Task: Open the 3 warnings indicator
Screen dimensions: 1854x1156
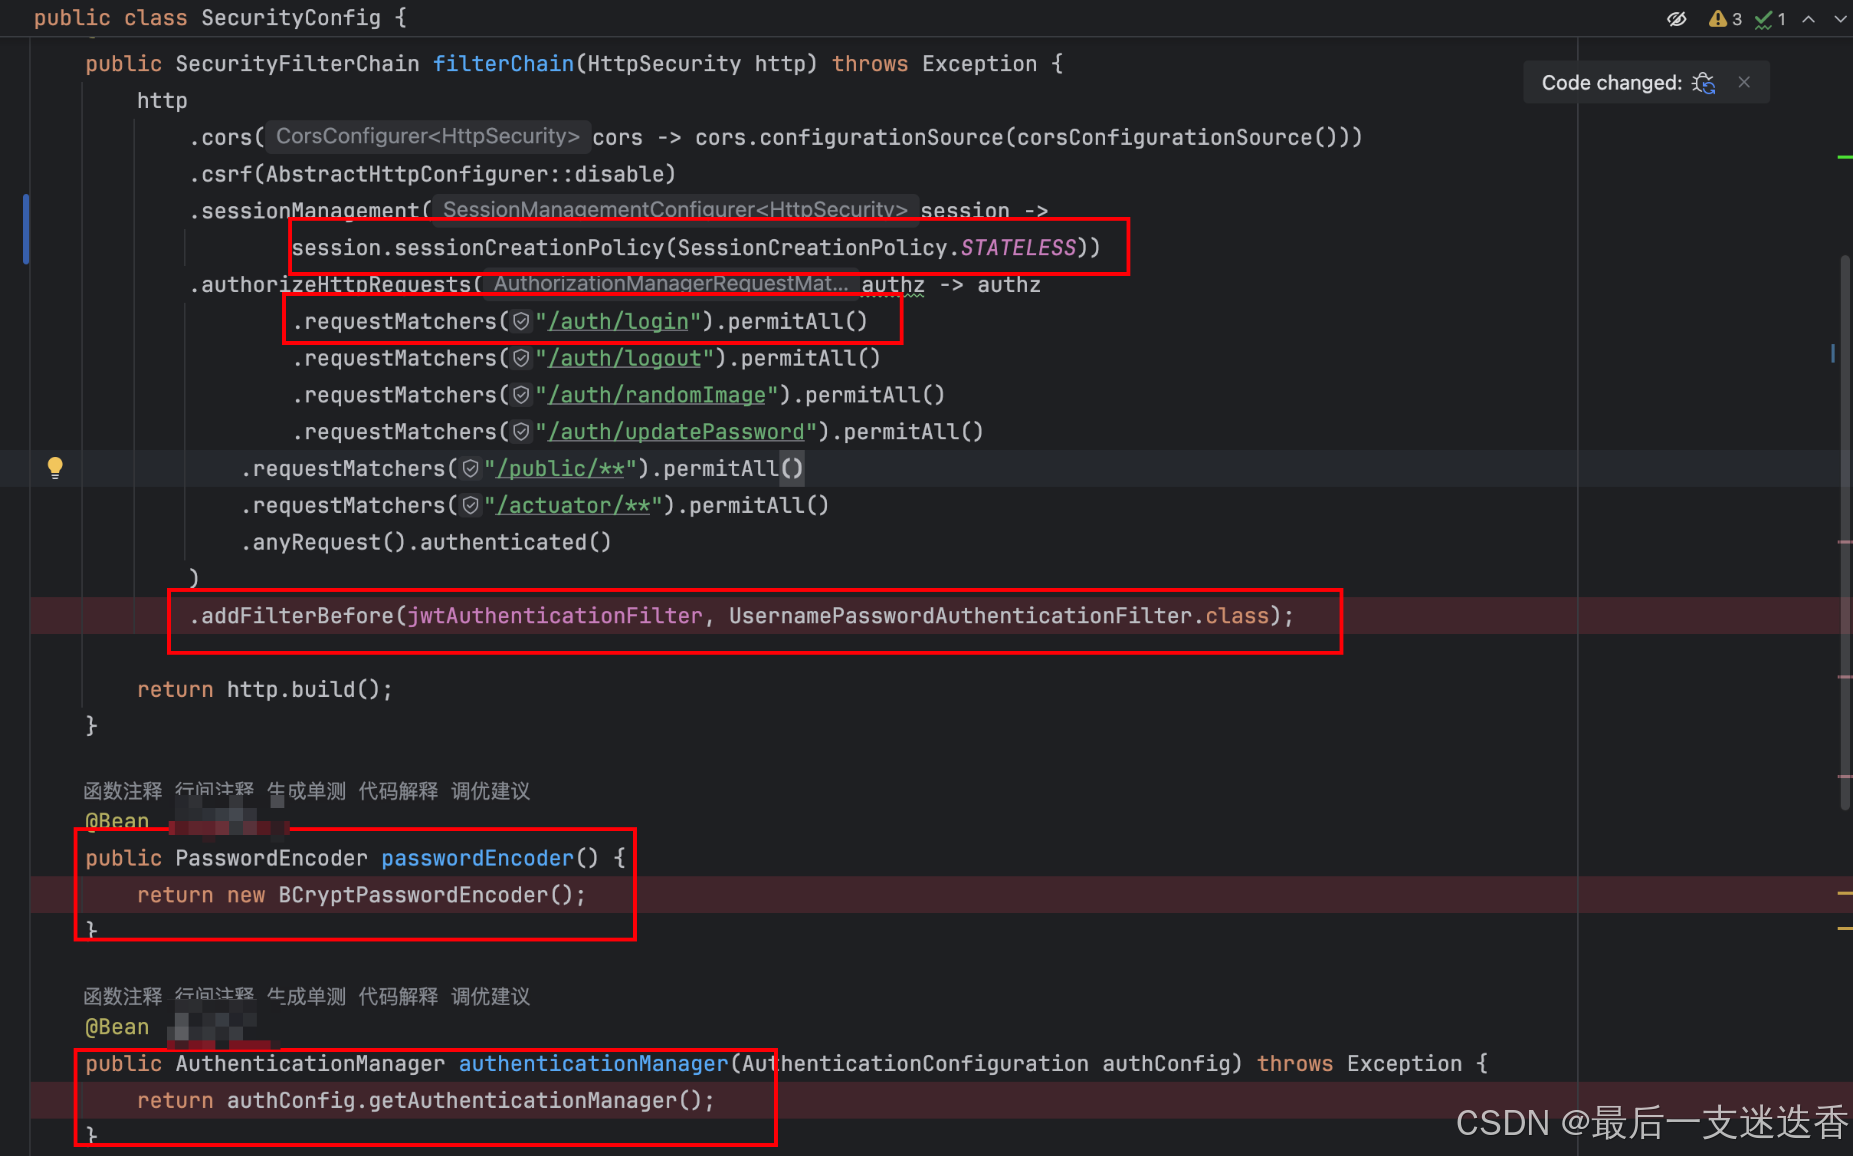Action: tap(1726, 19)
